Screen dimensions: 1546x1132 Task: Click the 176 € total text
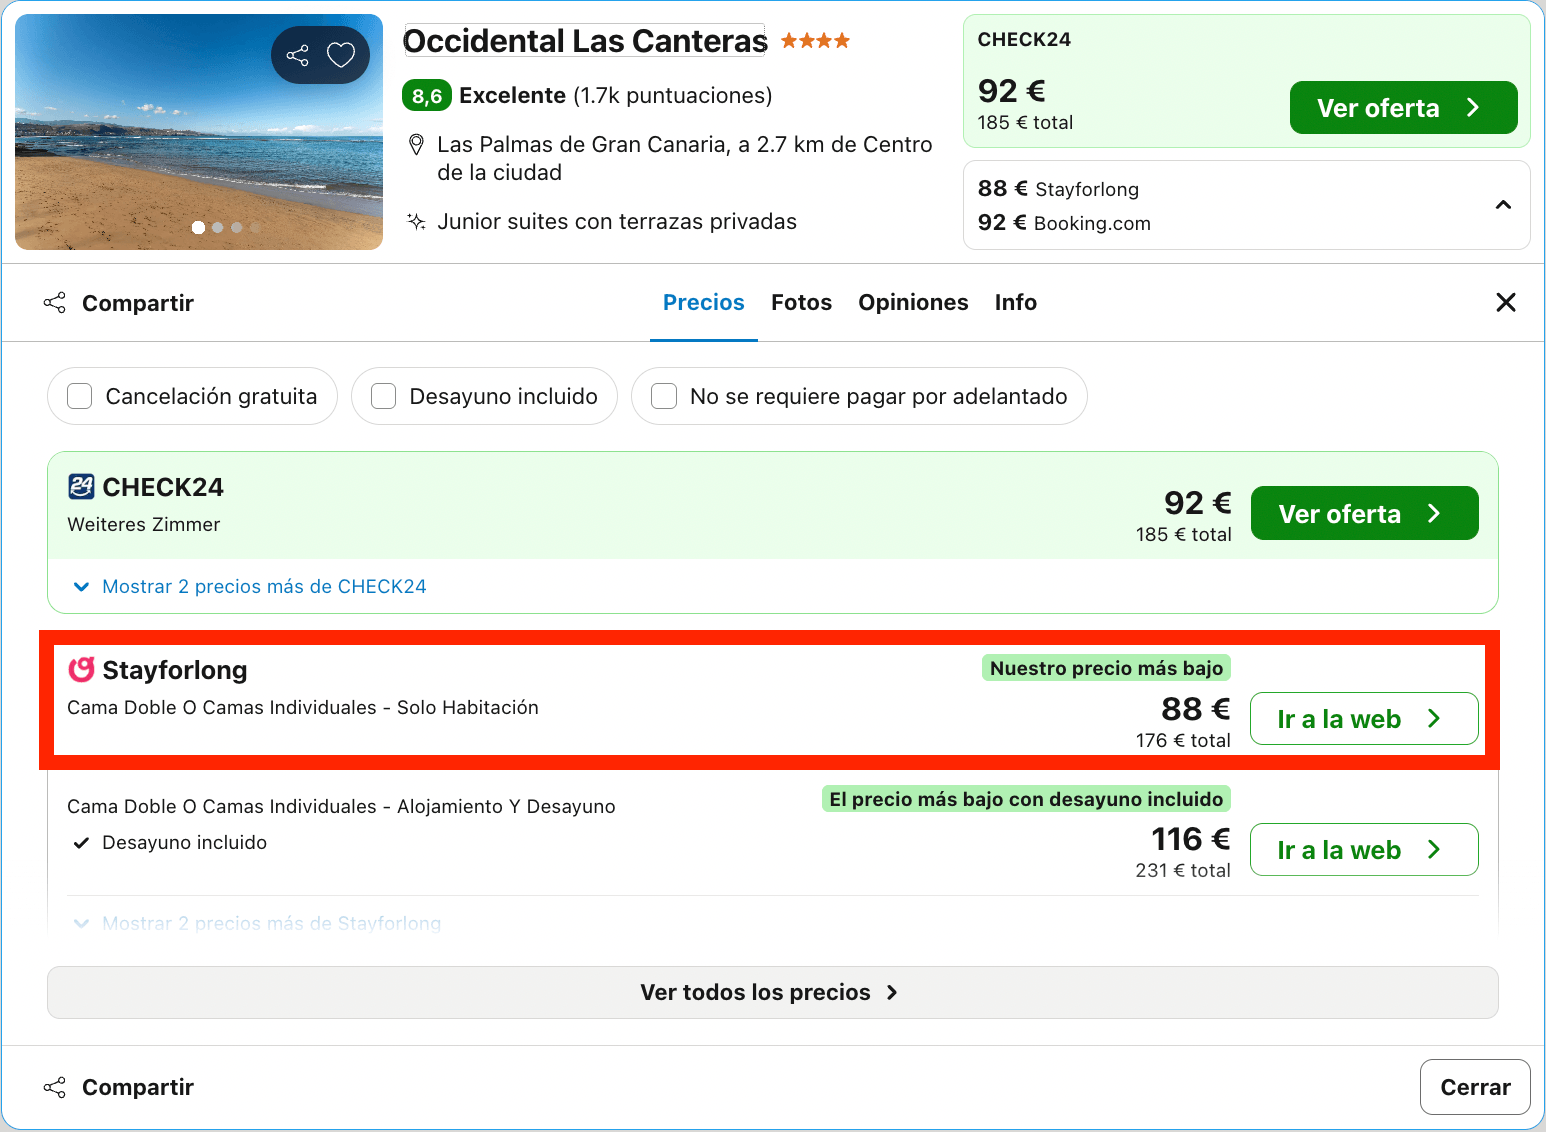[x=1183, y=740]
